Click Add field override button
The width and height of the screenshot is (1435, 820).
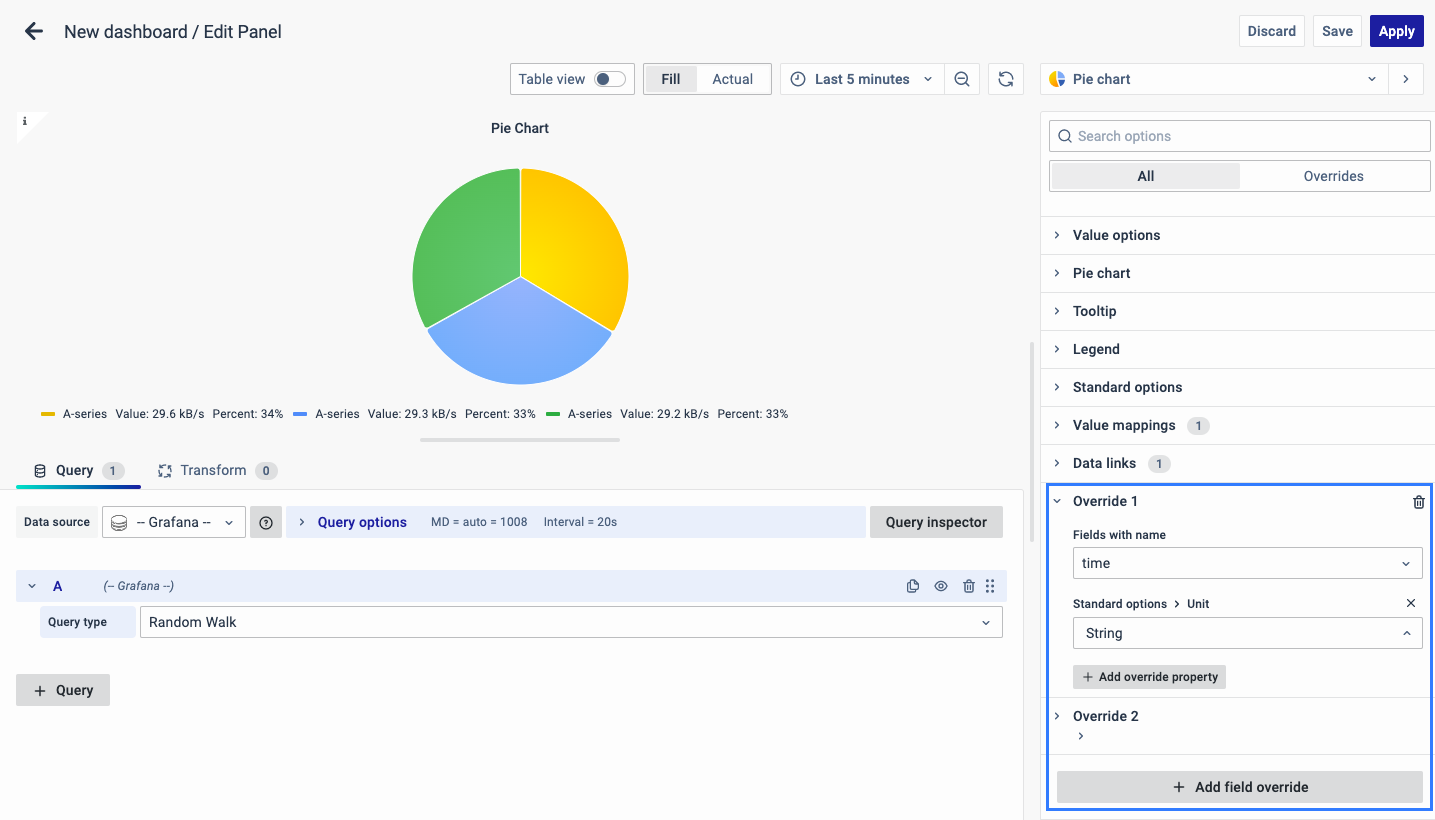pyautogui.click(x=1239, y=787)
